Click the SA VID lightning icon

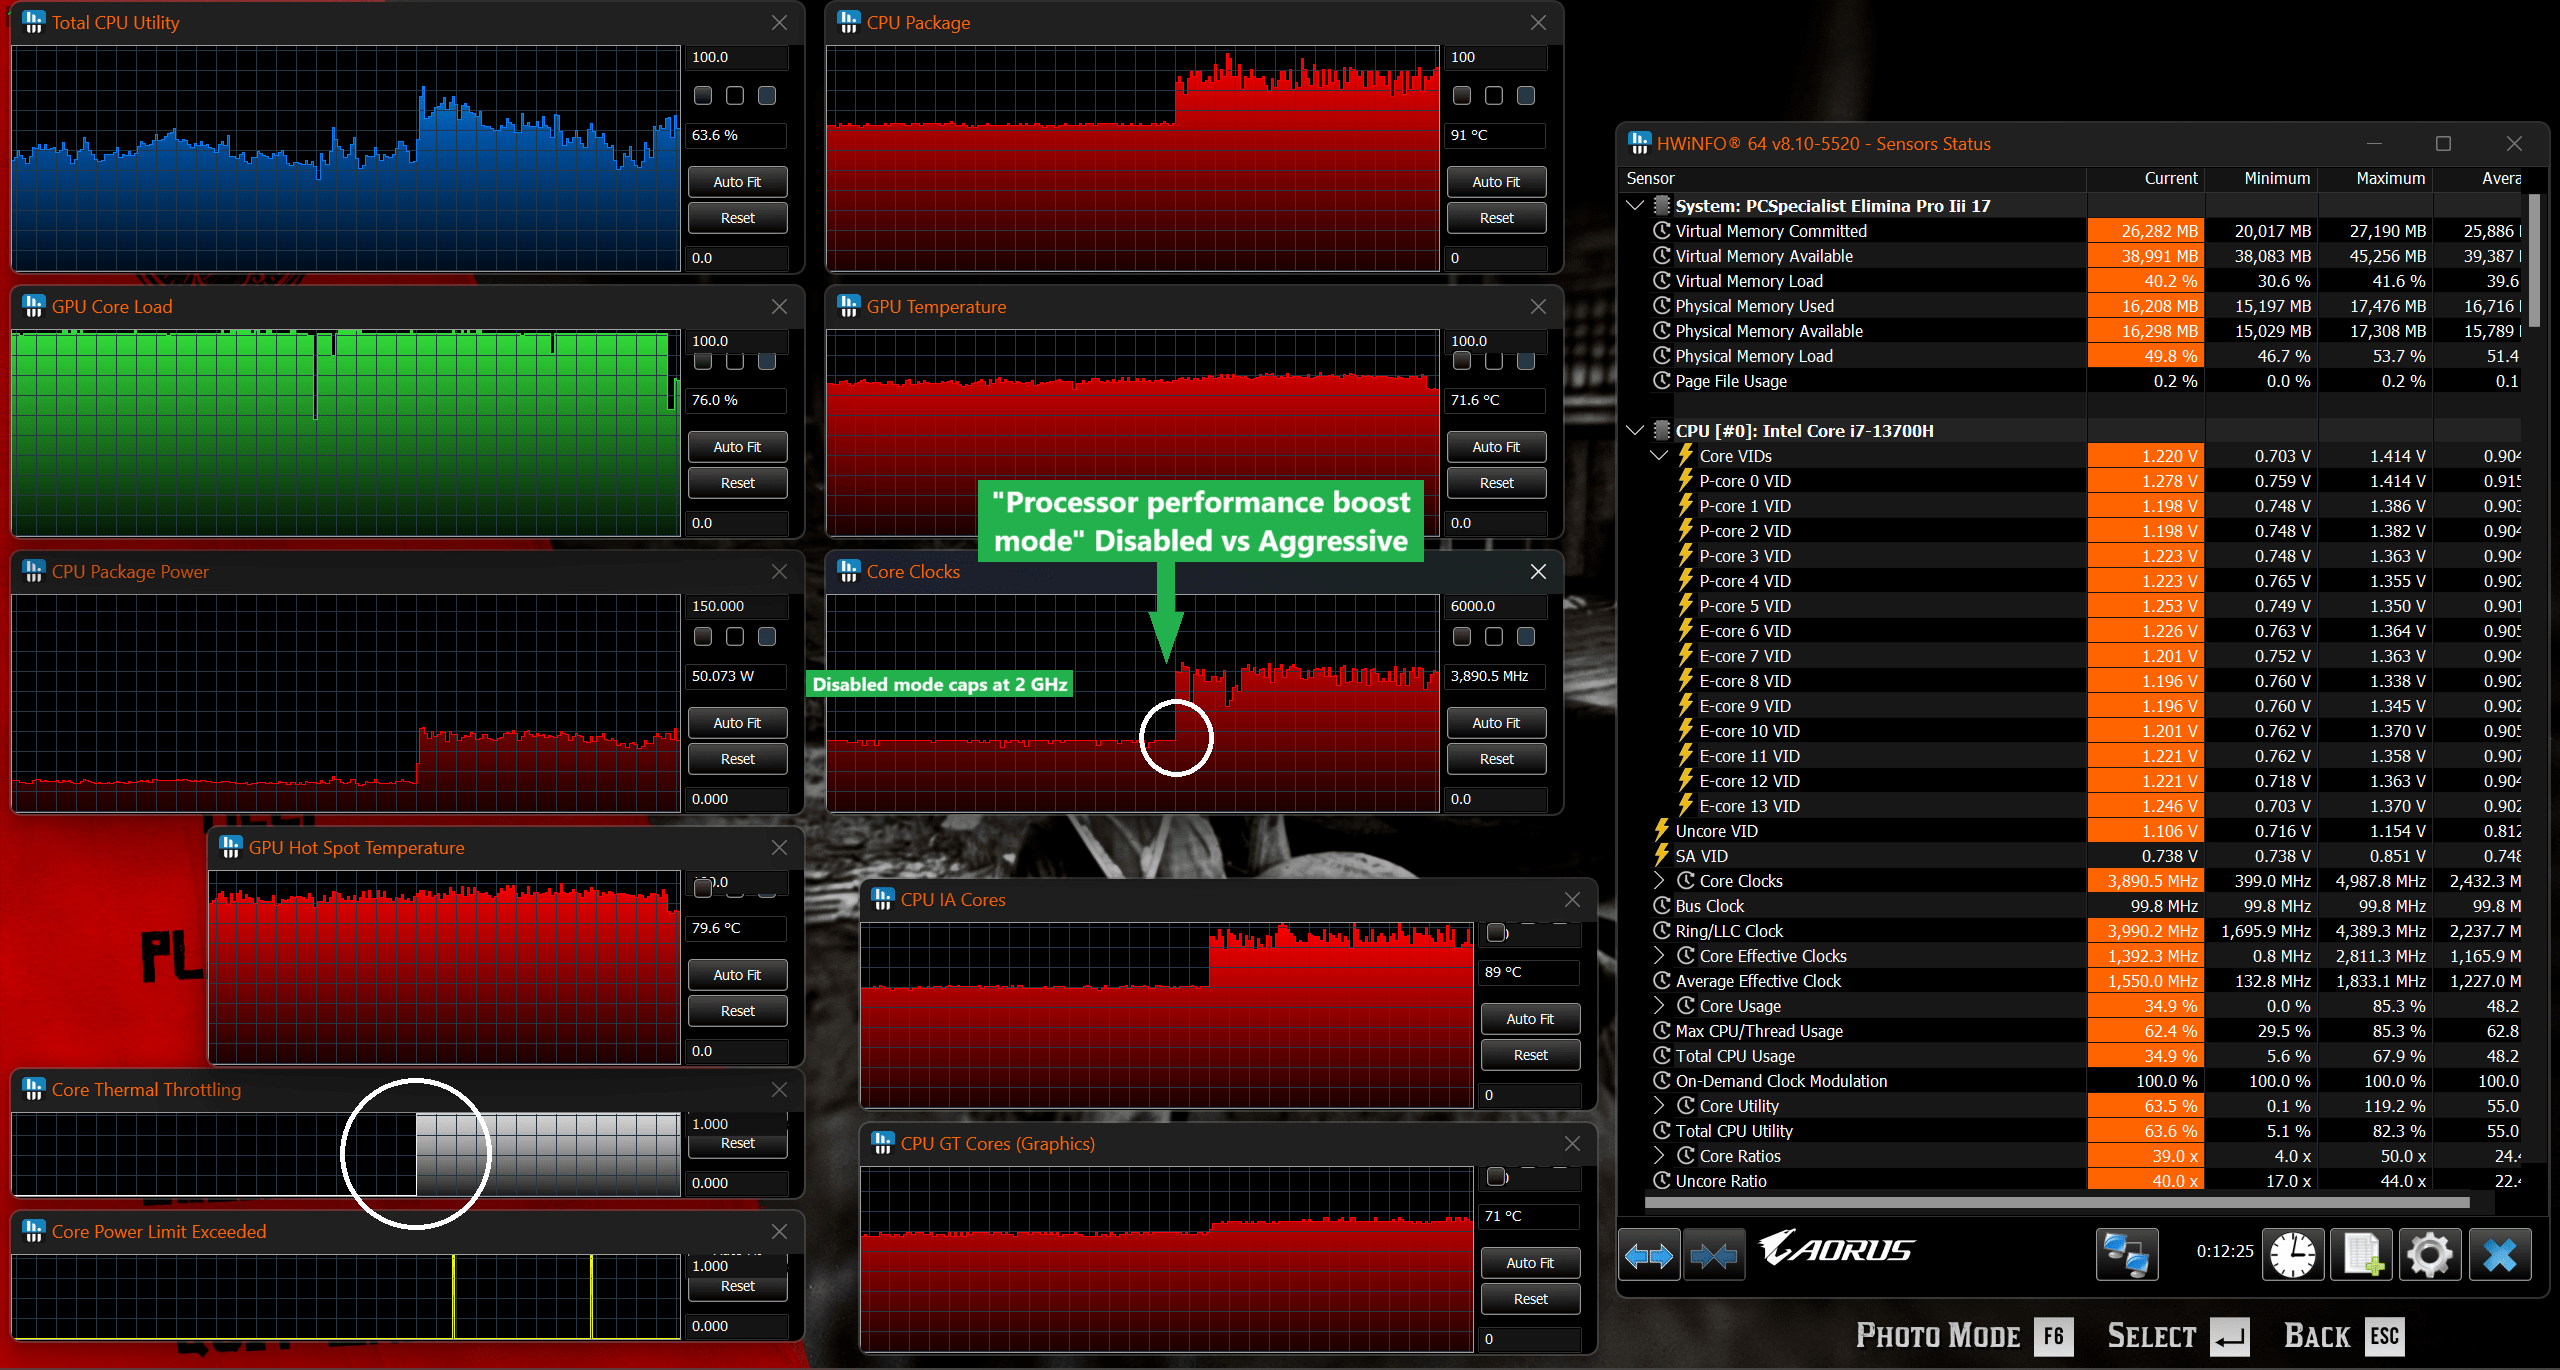pos(1661,856)
